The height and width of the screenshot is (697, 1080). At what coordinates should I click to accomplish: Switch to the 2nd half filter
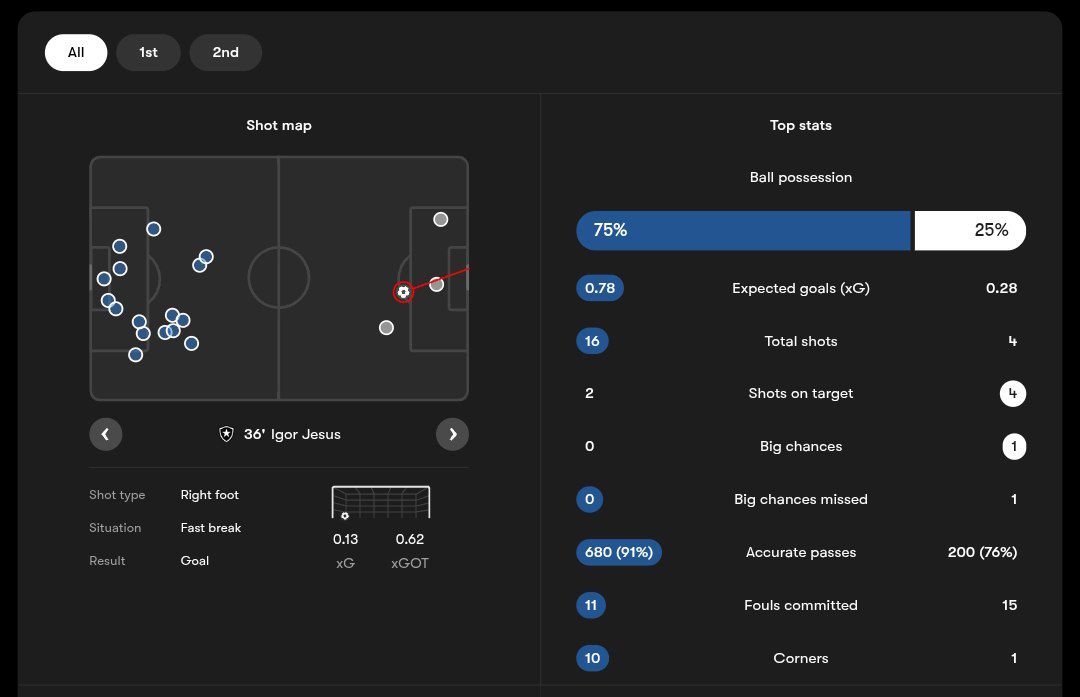click(225, 52)
